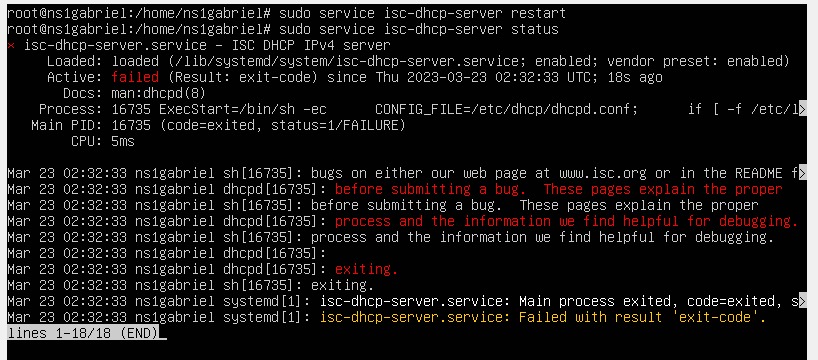818x360 pixels.
Task: Click the man:dhcpd(8) docs reference
Action: click(158, 94)
